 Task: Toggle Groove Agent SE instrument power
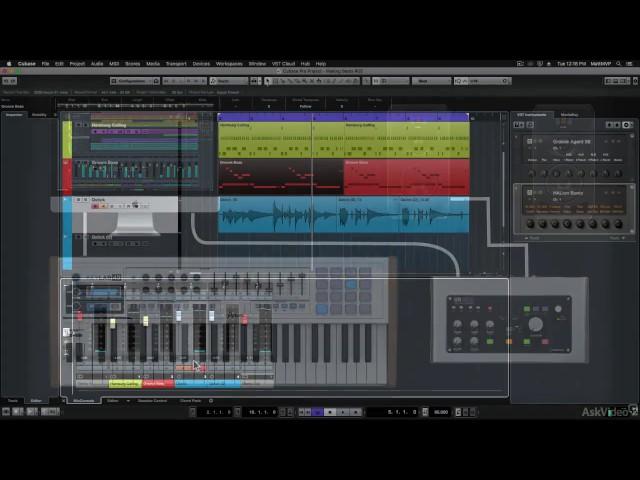[x=529, y=141]
